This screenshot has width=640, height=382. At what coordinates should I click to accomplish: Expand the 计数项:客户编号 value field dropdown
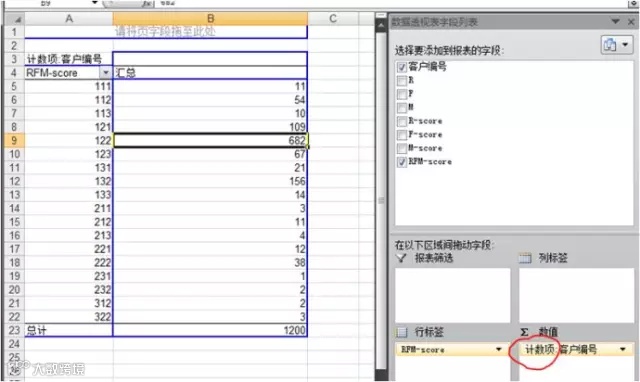coord(622,349)
